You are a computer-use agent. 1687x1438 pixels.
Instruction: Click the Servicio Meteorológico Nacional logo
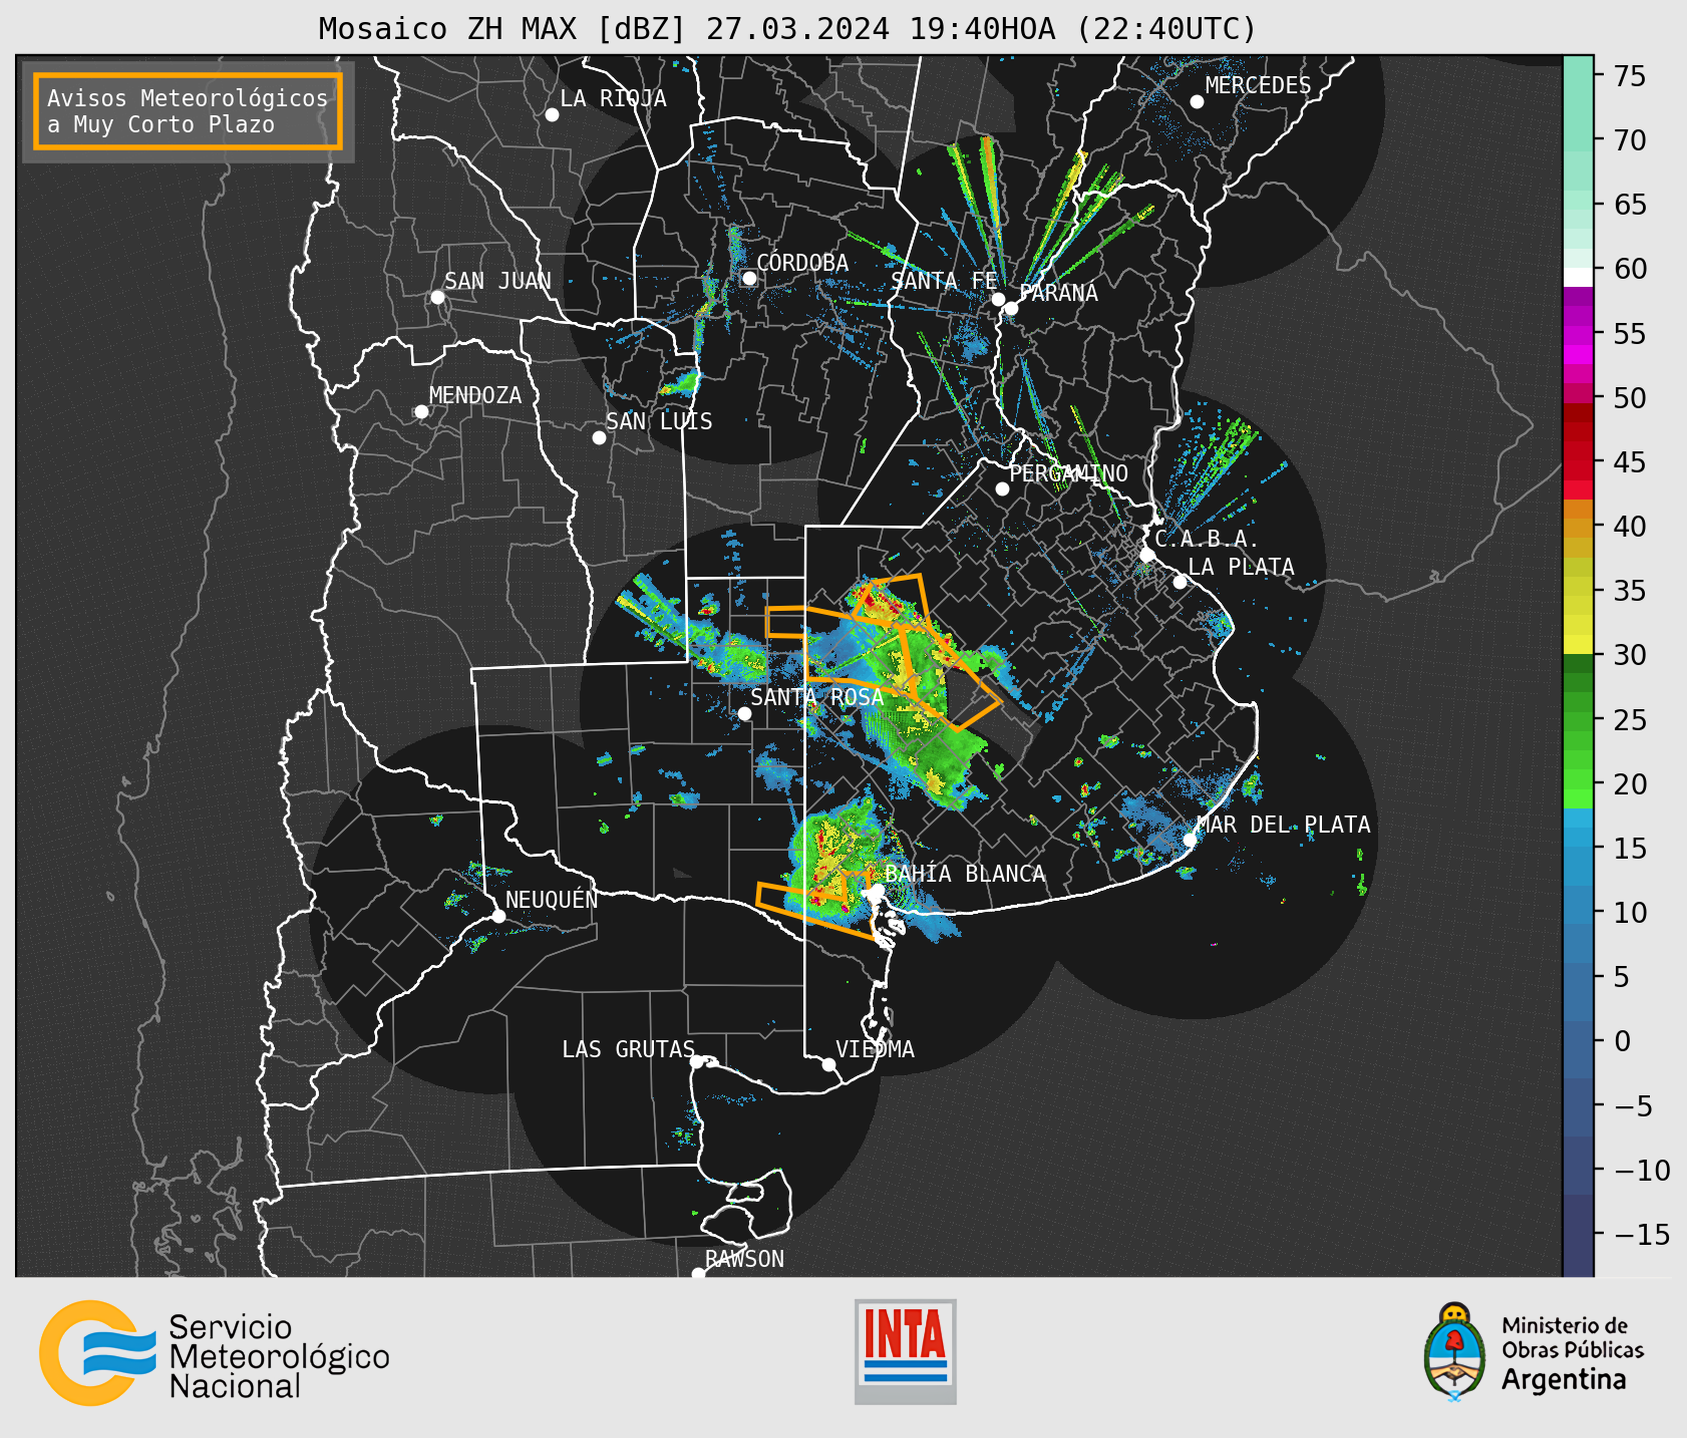(214, 1353)
